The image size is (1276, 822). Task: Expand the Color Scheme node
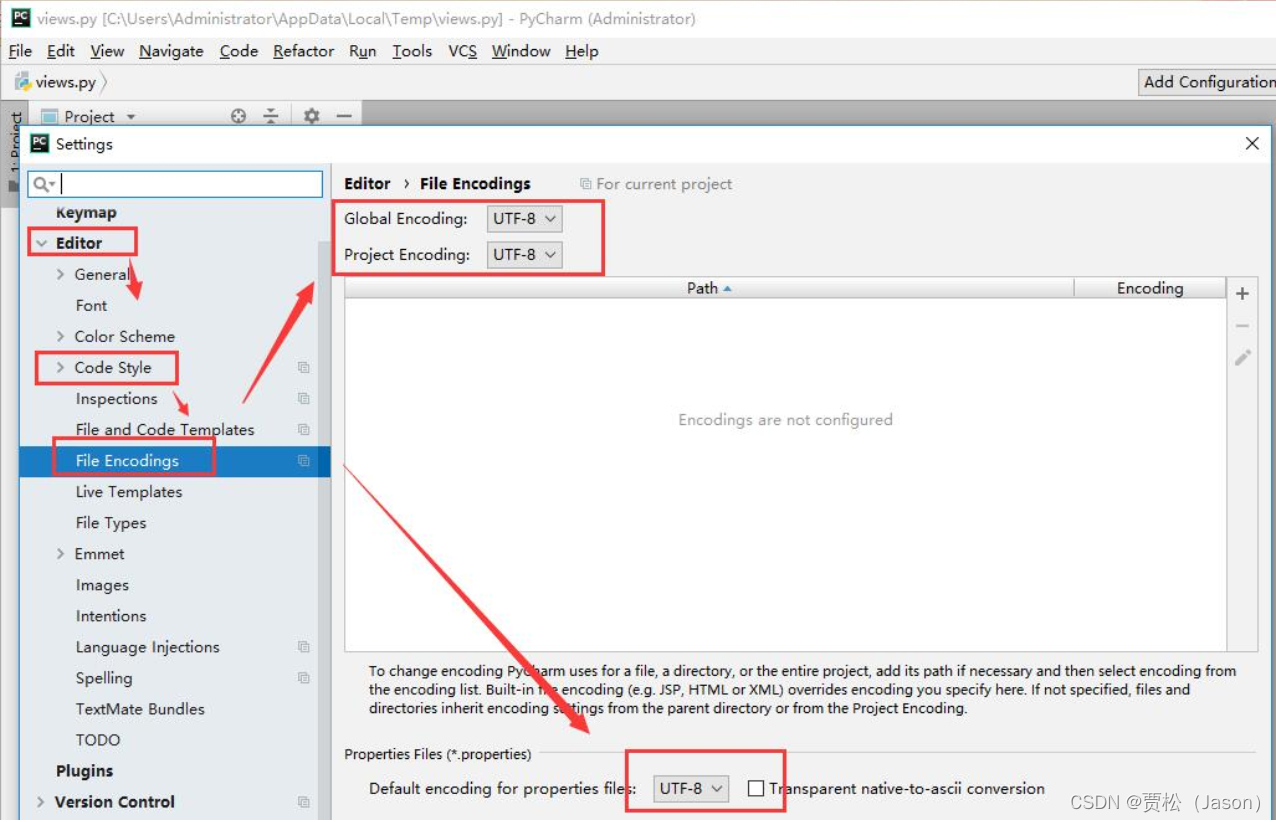[61, 336]
